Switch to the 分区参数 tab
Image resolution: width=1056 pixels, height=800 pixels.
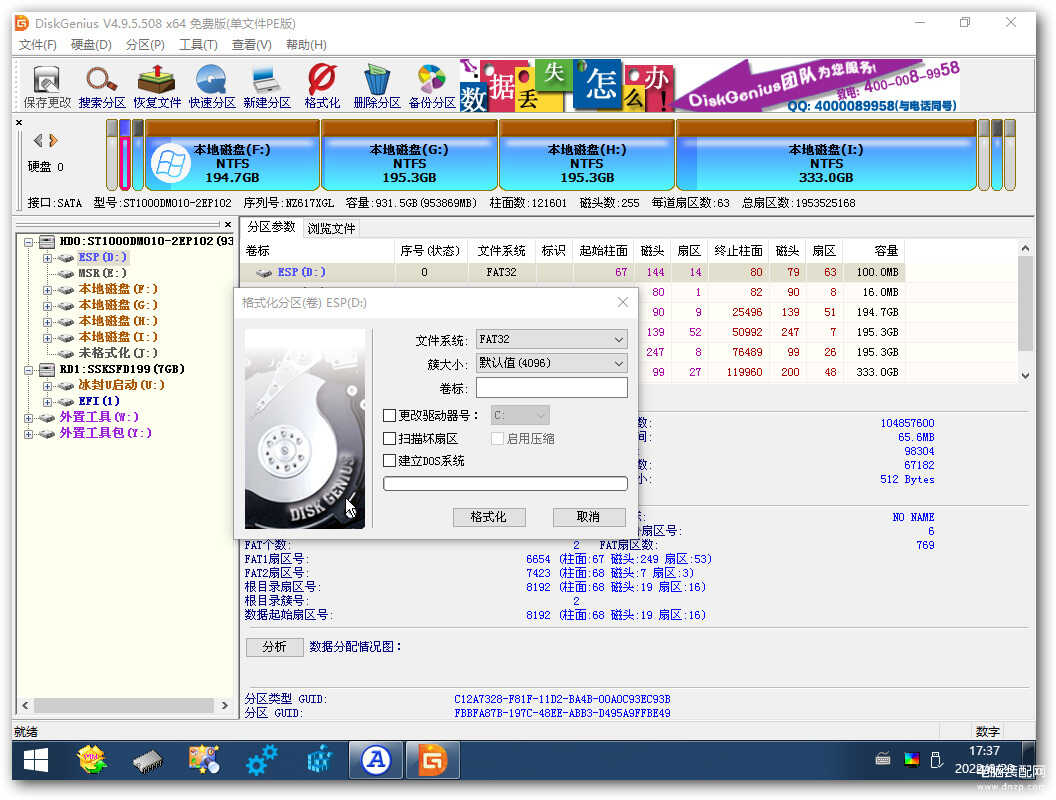(x=271, y=227)
